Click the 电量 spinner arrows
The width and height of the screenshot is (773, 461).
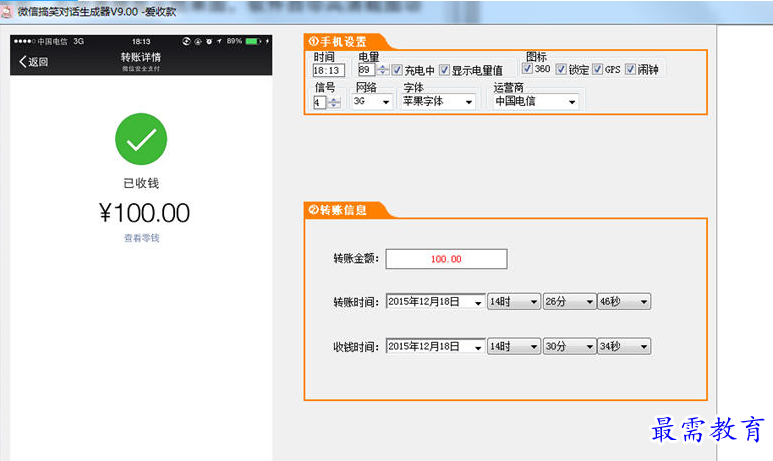383,70
